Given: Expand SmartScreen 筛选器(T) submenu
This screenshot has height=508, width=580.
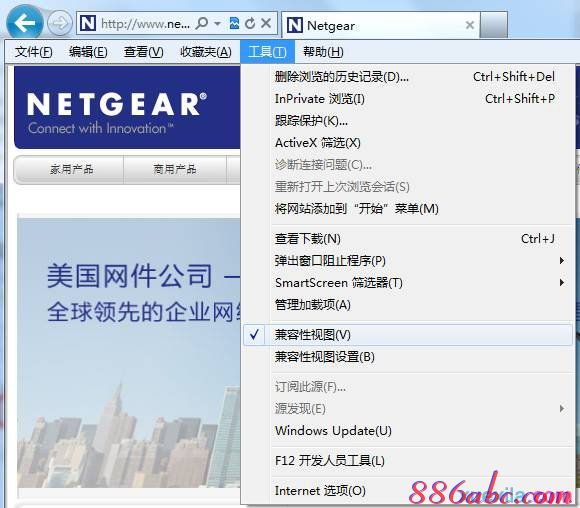Looking at the screenshot, I should click(408, 283).
